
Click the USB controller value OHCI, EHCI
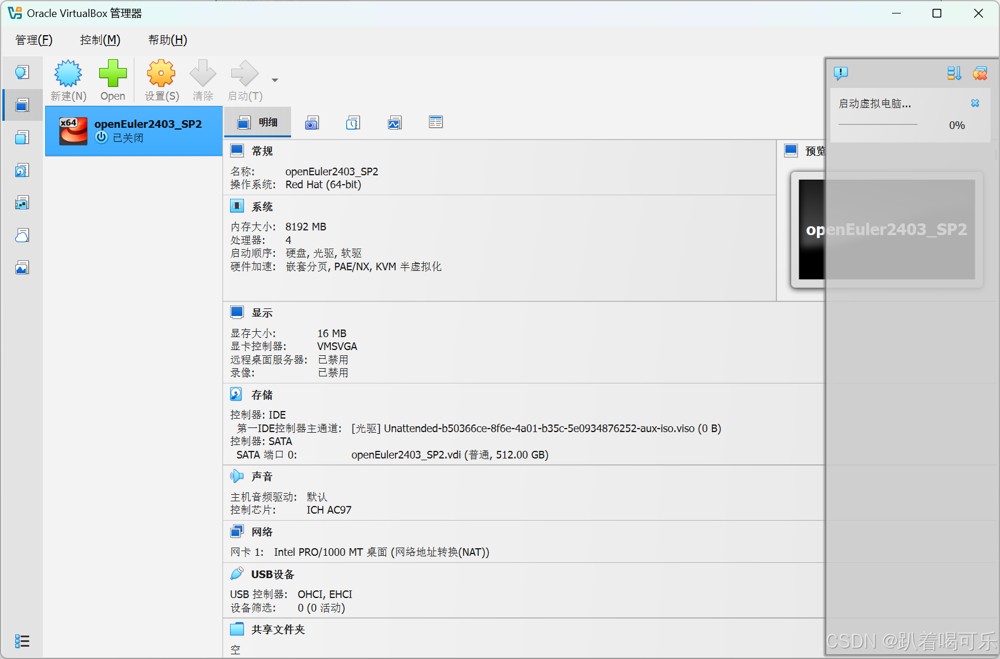click(325, 595)
